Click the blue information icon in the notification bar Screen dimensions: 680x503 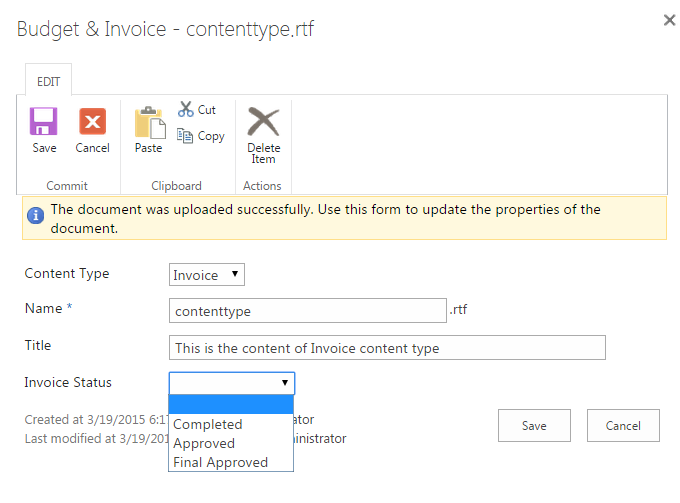[x=36, y=214]
